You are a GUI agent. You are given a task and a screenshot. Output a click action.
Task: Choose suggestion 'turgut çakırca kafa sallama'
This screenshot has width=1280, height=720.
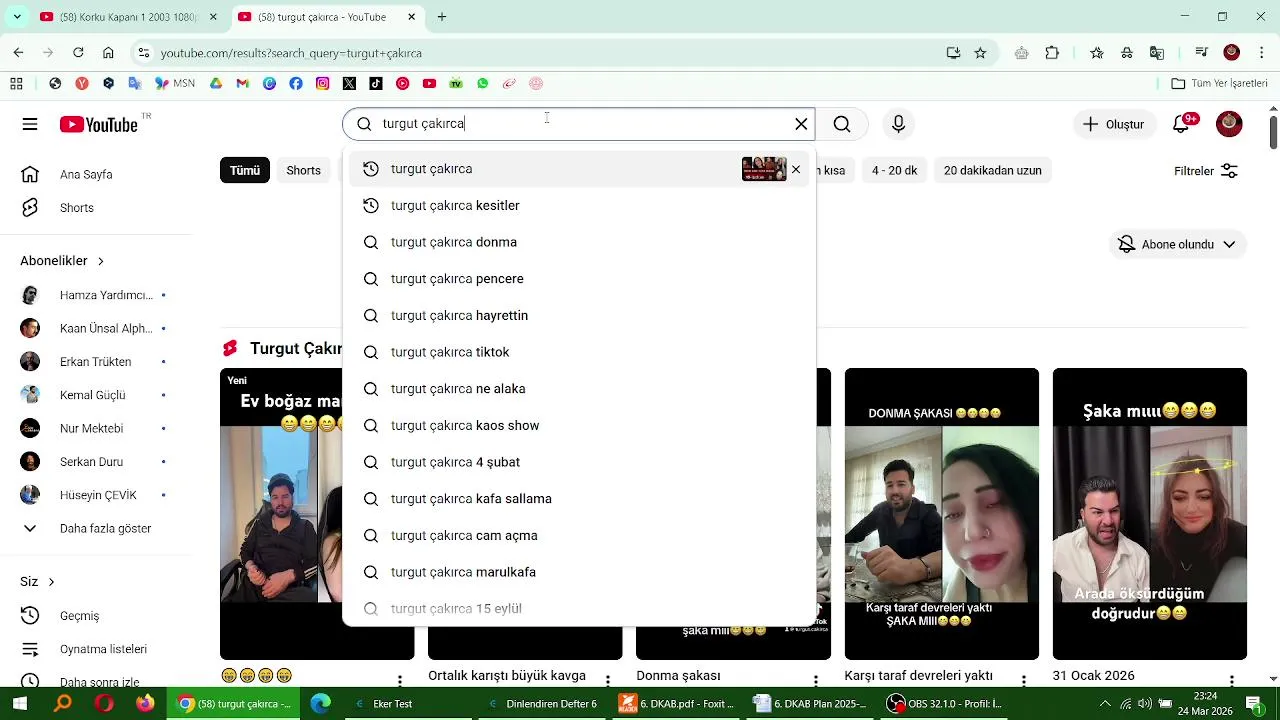click(579, 499)
